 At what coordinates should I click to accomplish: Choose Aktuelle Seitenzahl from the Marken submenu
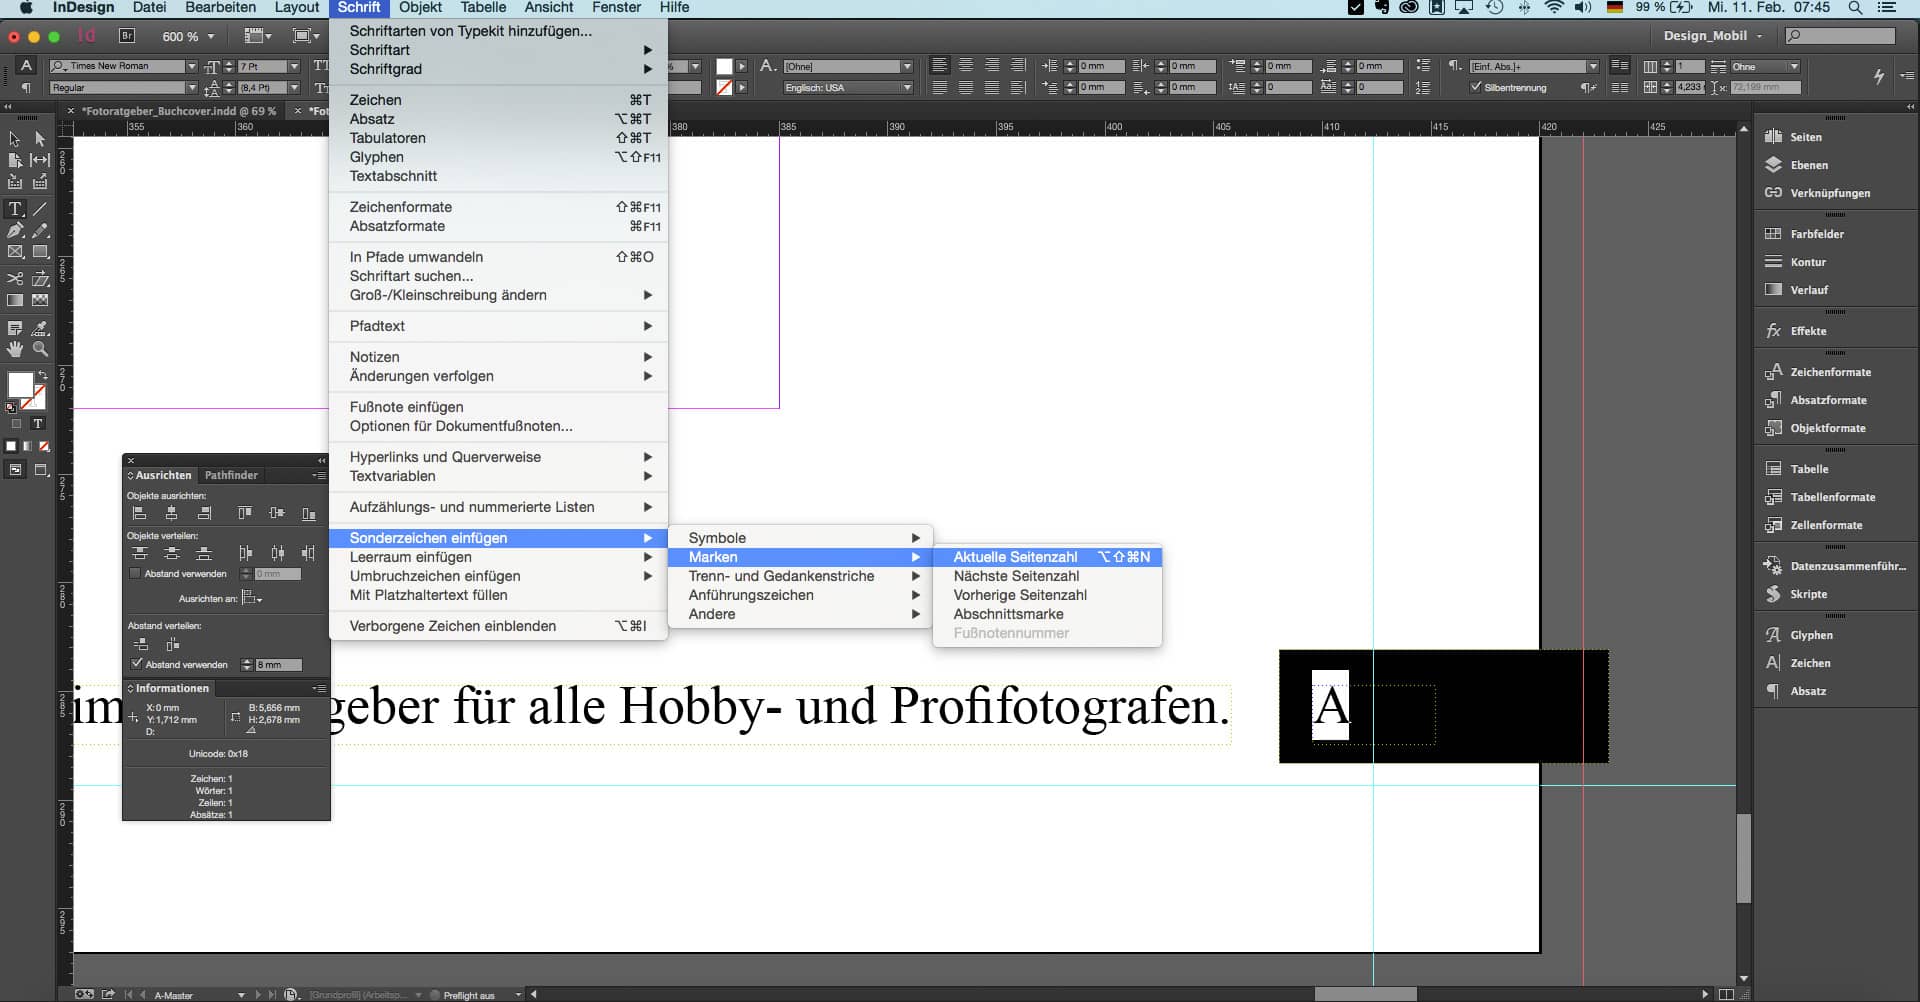(x=1015, y=557)
